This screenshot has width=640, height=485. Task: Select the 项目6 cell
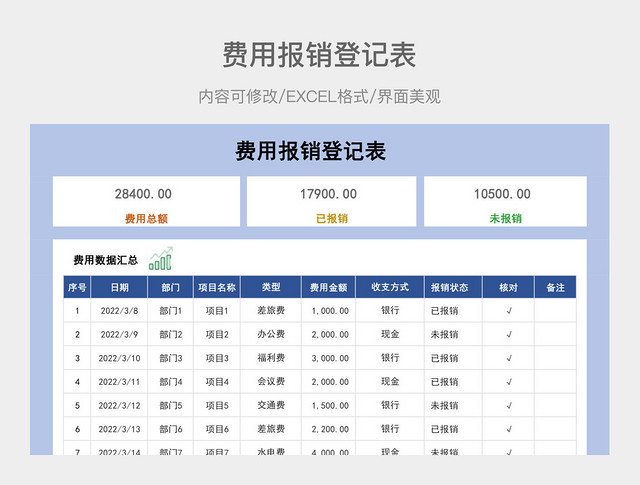217,429
